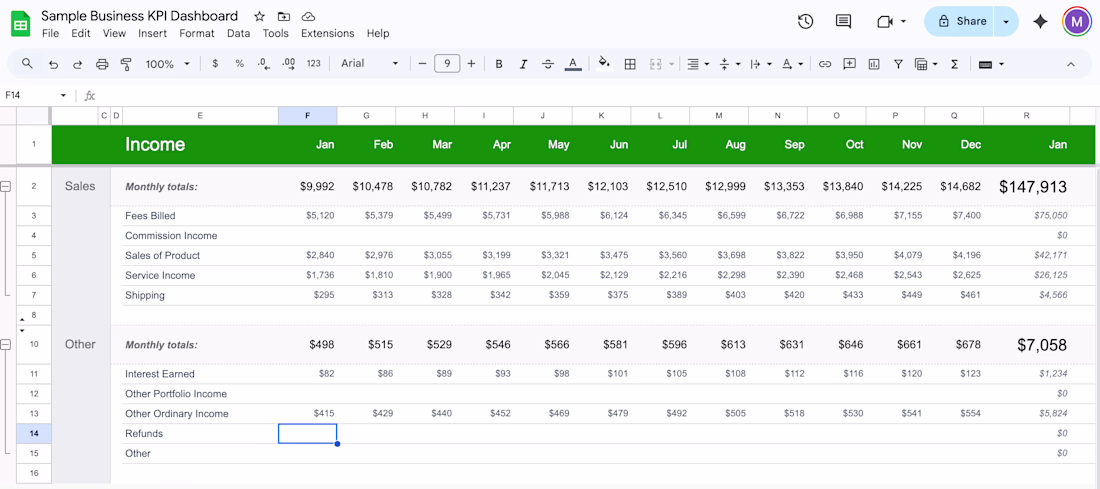
Task: Click the borders grid icon
Action: (630, 64)
